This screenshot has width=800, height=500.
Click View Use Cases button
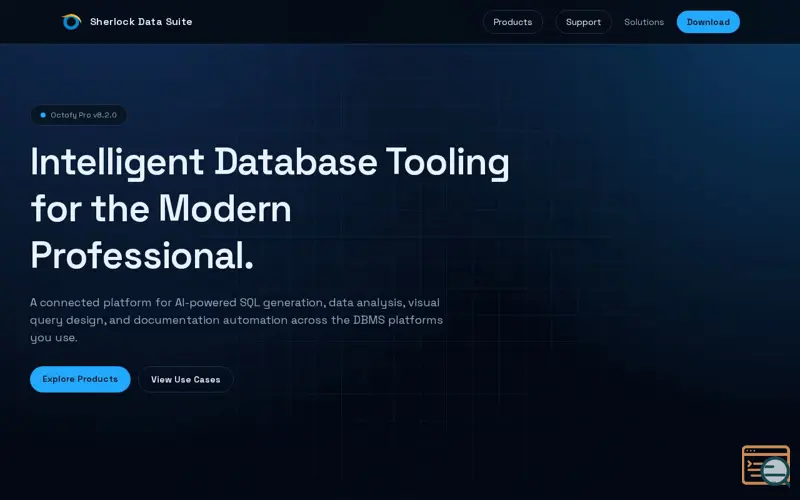(x=186, y=380)
